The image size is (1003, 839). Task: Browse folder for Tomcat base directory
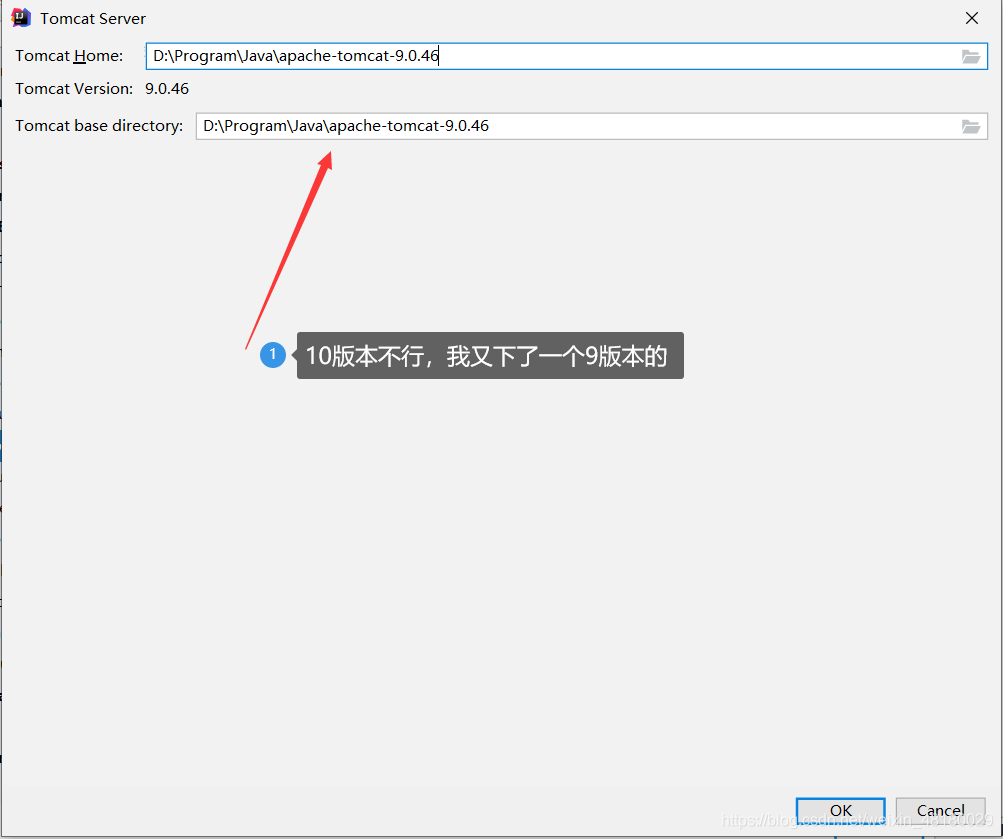click(x=970, y=127)
